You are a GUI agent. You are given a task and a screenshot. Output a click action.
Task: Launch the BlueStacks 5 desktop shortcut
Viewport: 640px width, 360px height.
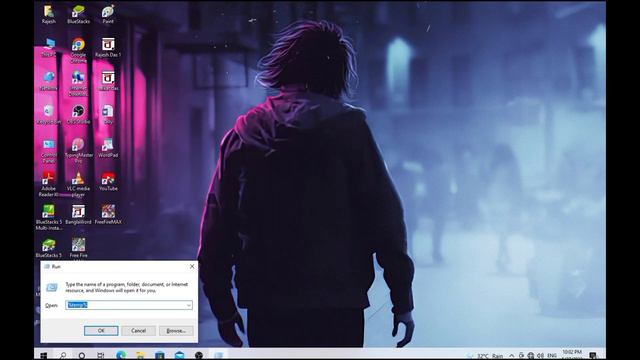[x=49, y=248]
